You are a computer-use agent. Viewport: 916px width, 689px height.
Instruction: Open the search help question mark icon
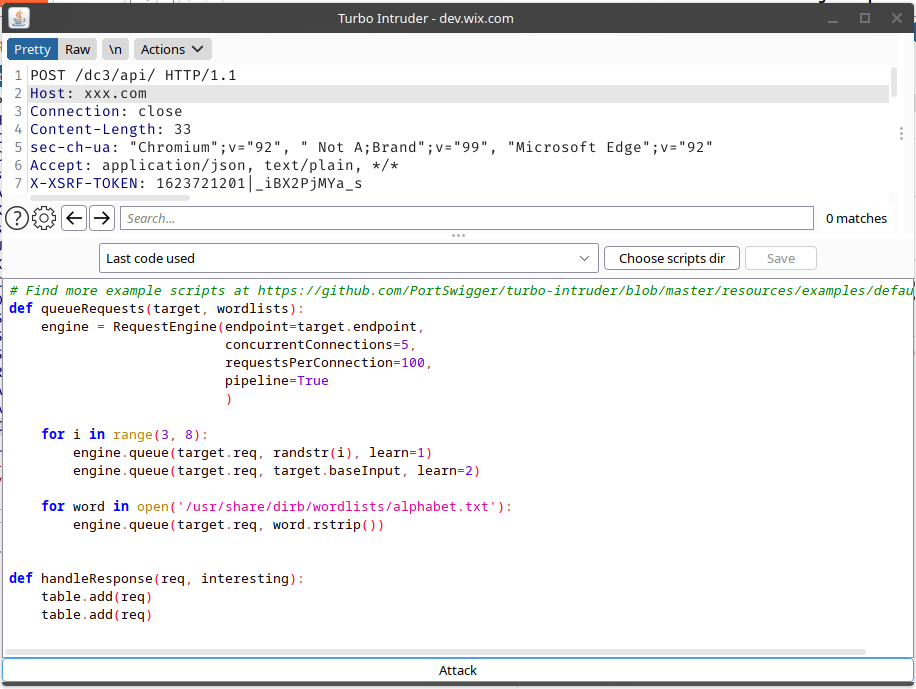coord(16,218)
